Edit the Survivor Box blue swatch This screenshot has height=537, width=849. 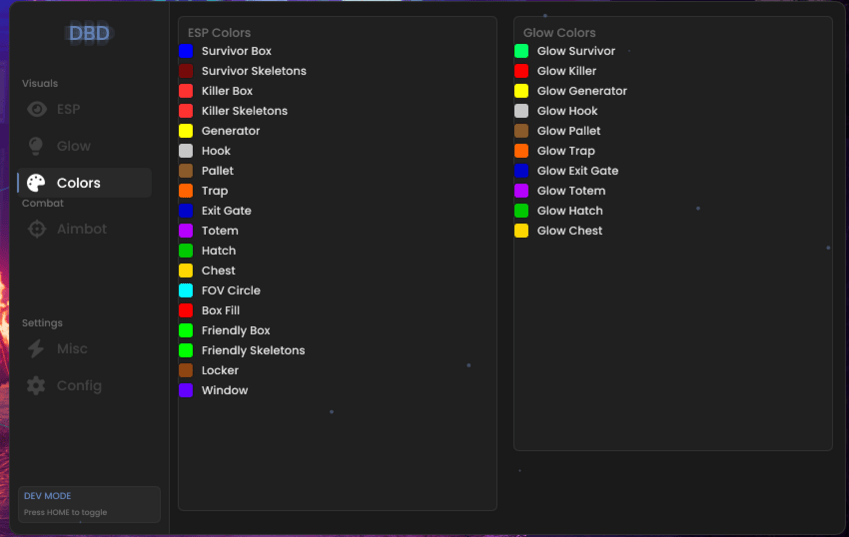pyautogui.click(x=186, y=51)
